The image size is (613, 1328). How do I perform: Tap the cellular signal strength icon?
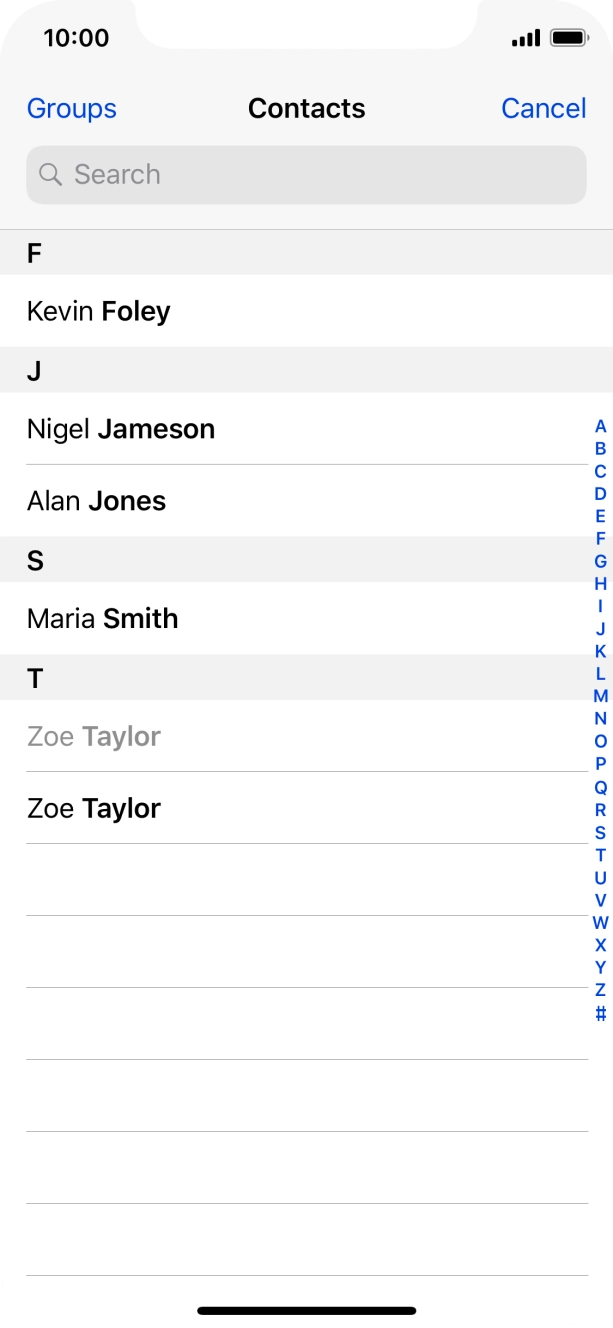point(525,39)
